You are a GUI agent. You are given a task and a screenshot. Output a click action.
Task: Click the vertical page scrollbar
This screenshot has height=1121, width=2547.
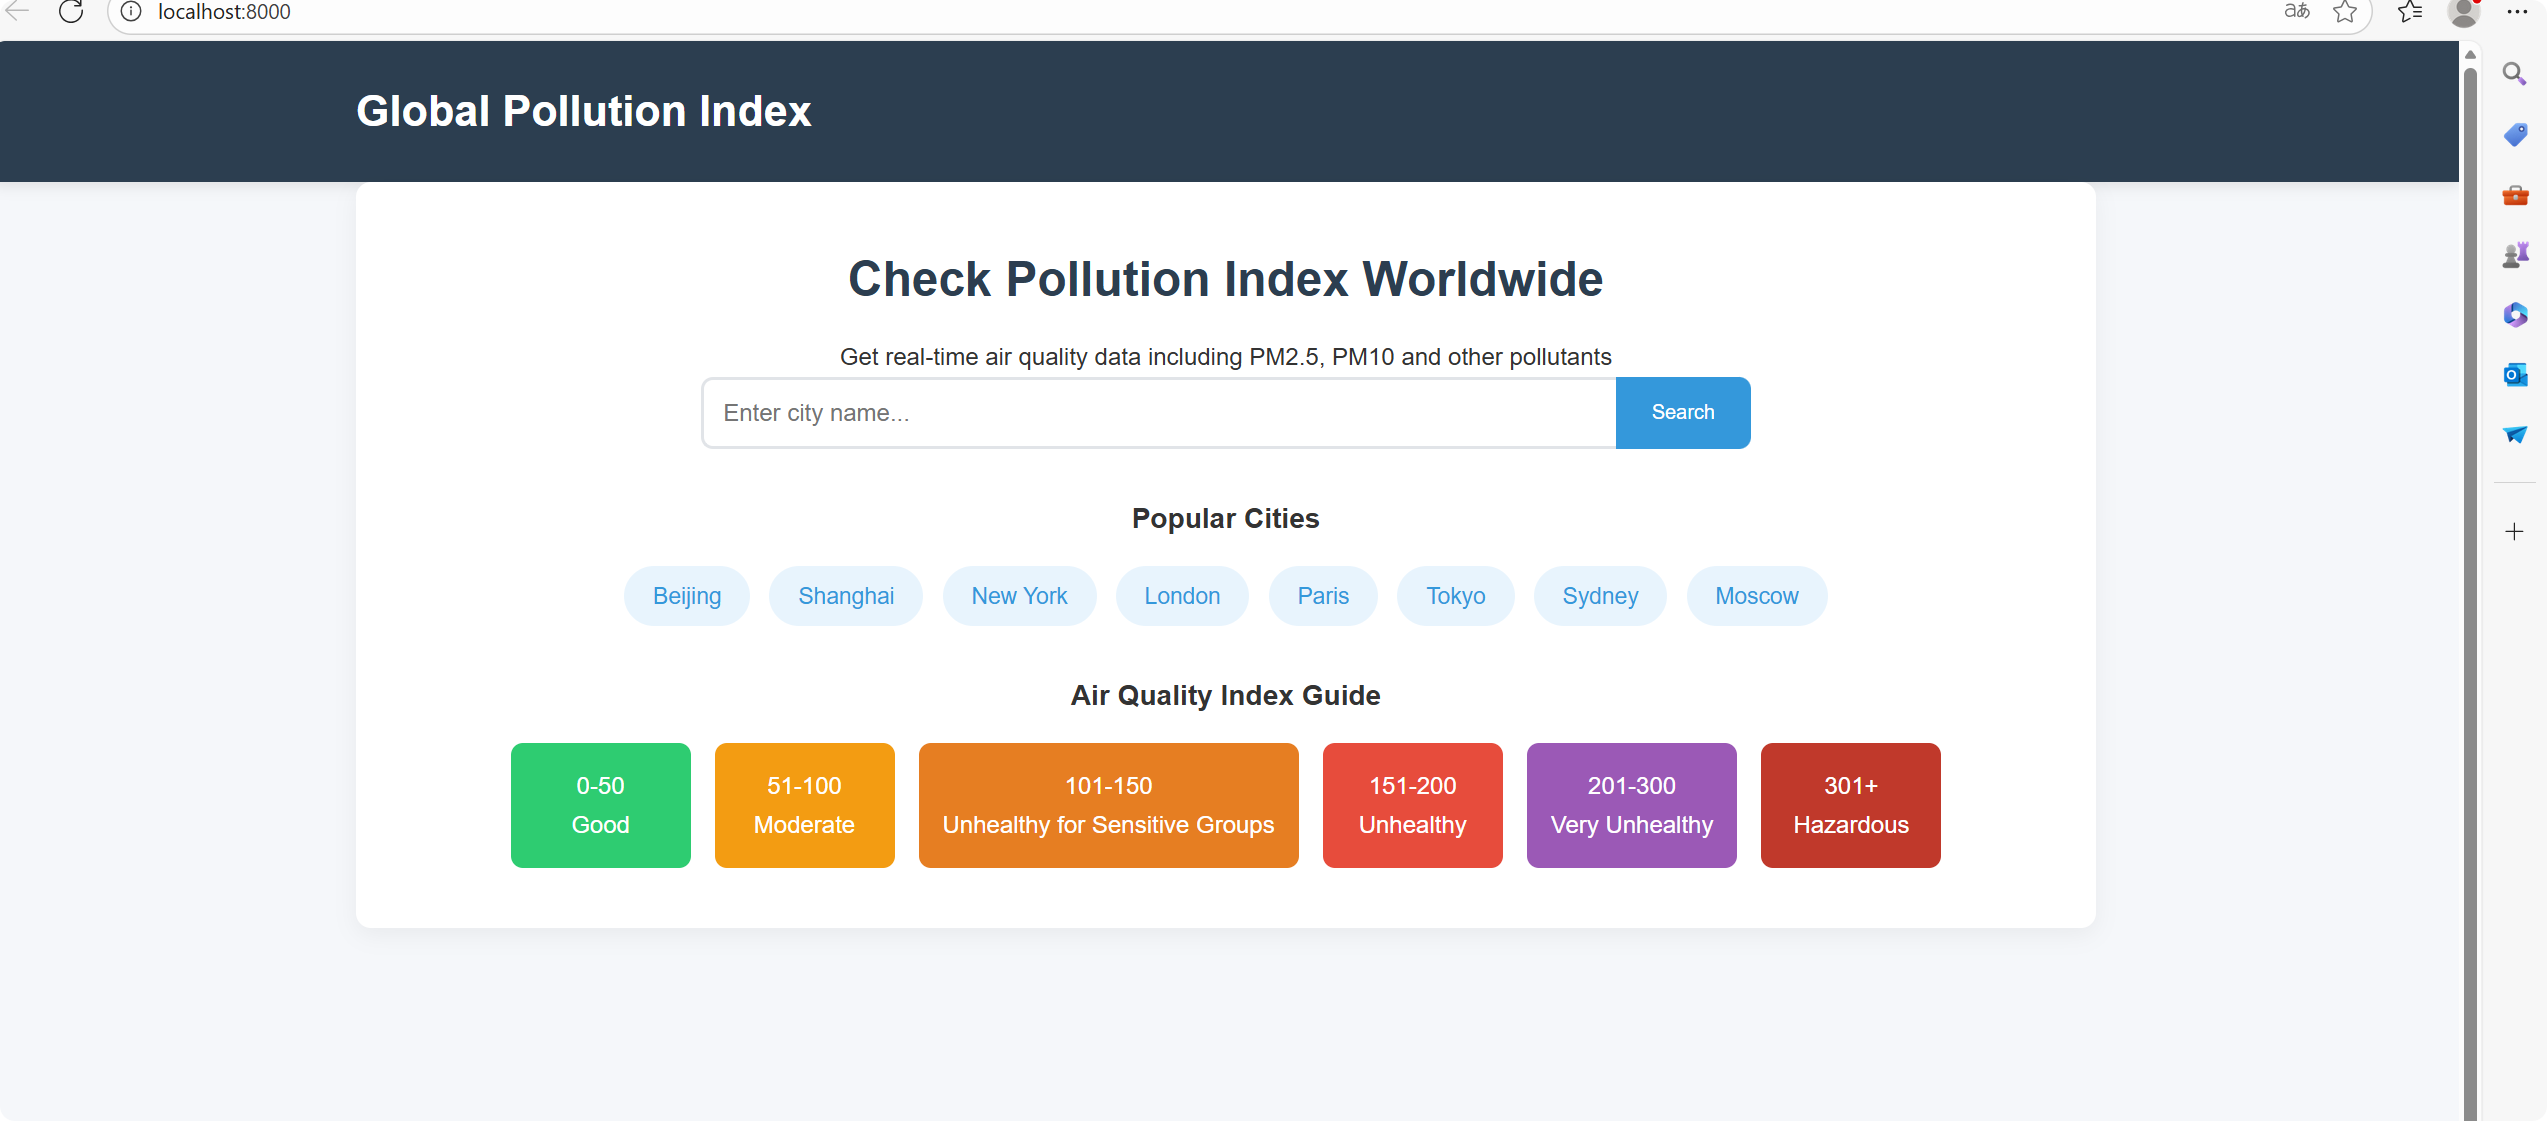[2470, 580]
